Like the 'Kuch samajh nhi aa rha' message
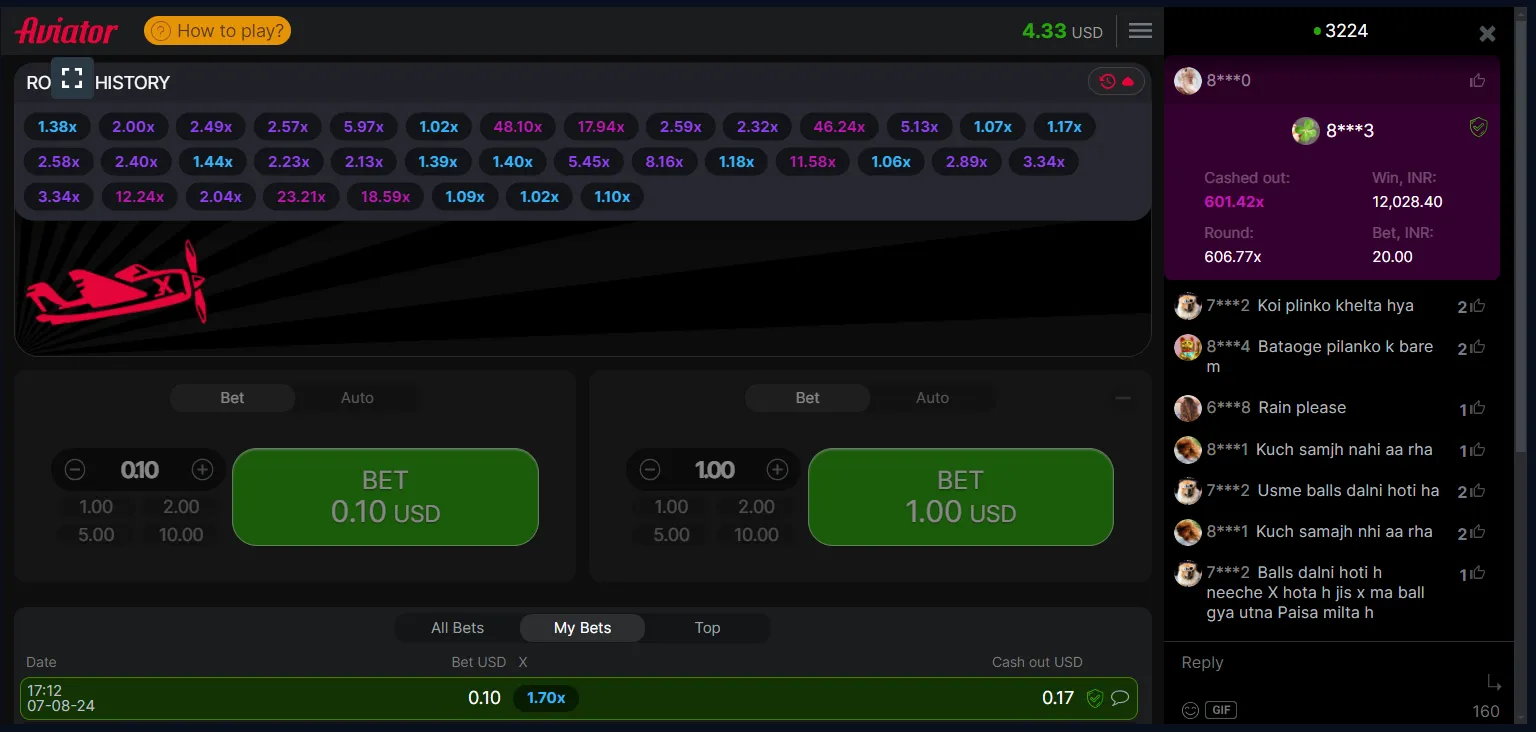Viewport: 1536px width, 732px height. coord(1477,533)
